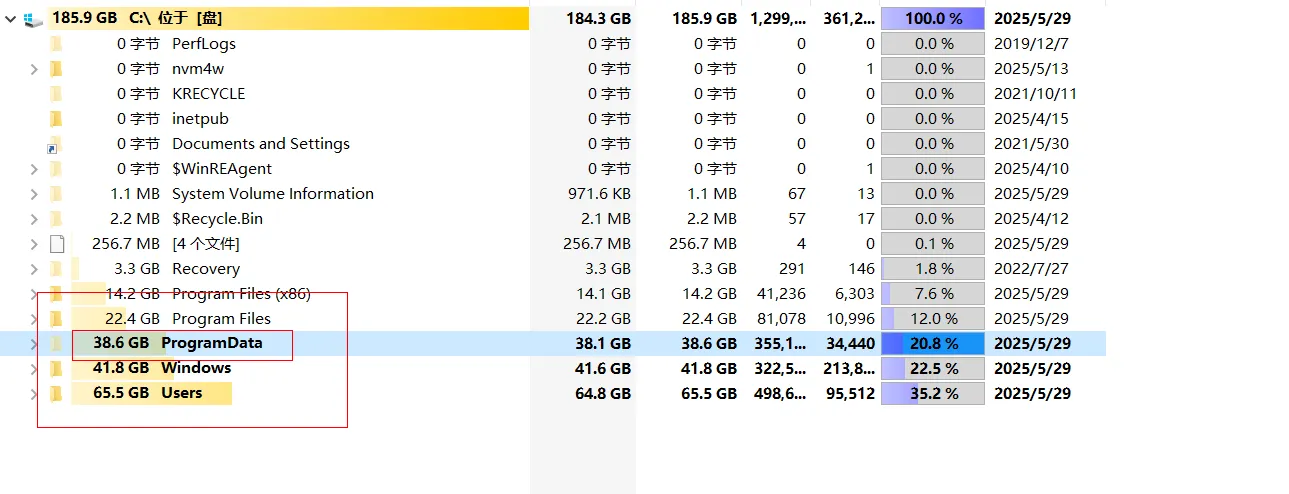Click the 22.5 % percentage bar for Windows
The width and height of the screenshot is (1289, 494).
(x=932, y=368)
